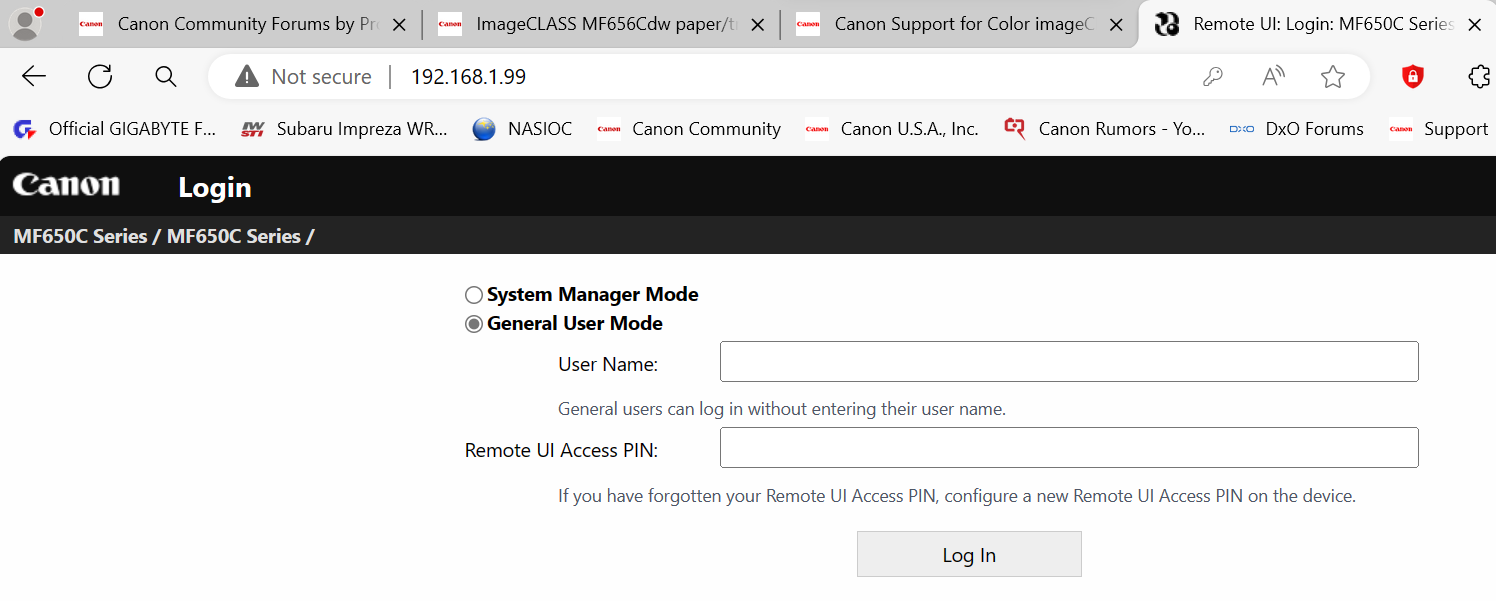Image resolution: width=1496 pixels, height=601 pixels.
Task: Open the saved passwords key icon
Action: [1213, 77]
